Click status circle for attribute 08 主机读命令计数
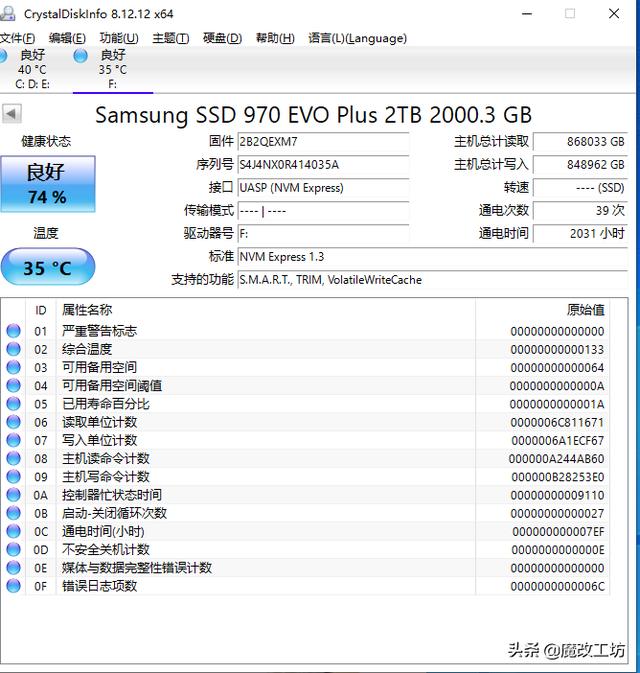 14,458
